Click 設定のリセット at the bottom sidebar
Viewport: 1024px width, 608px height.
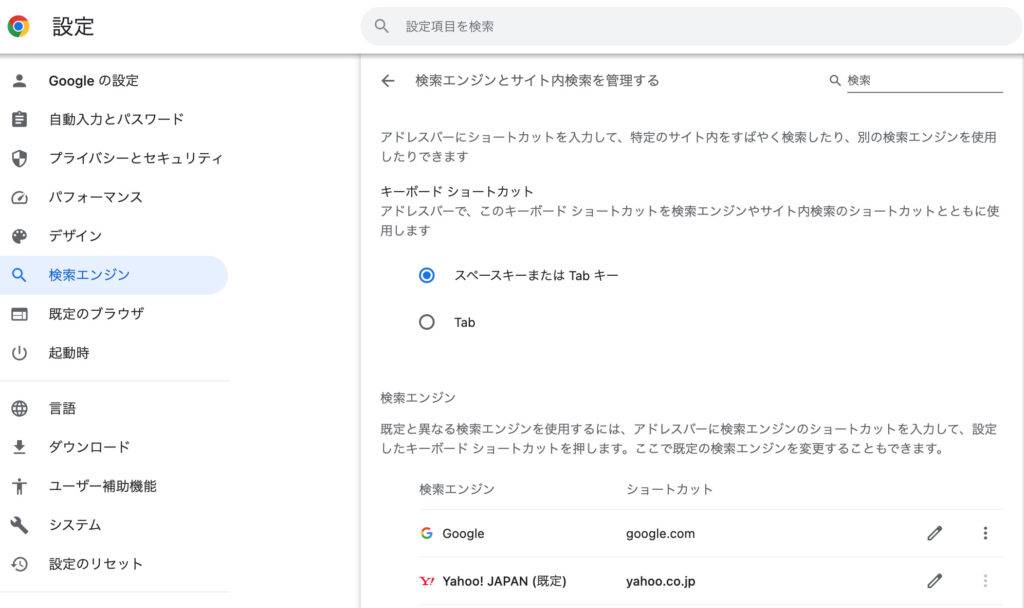tap(97, 563)
